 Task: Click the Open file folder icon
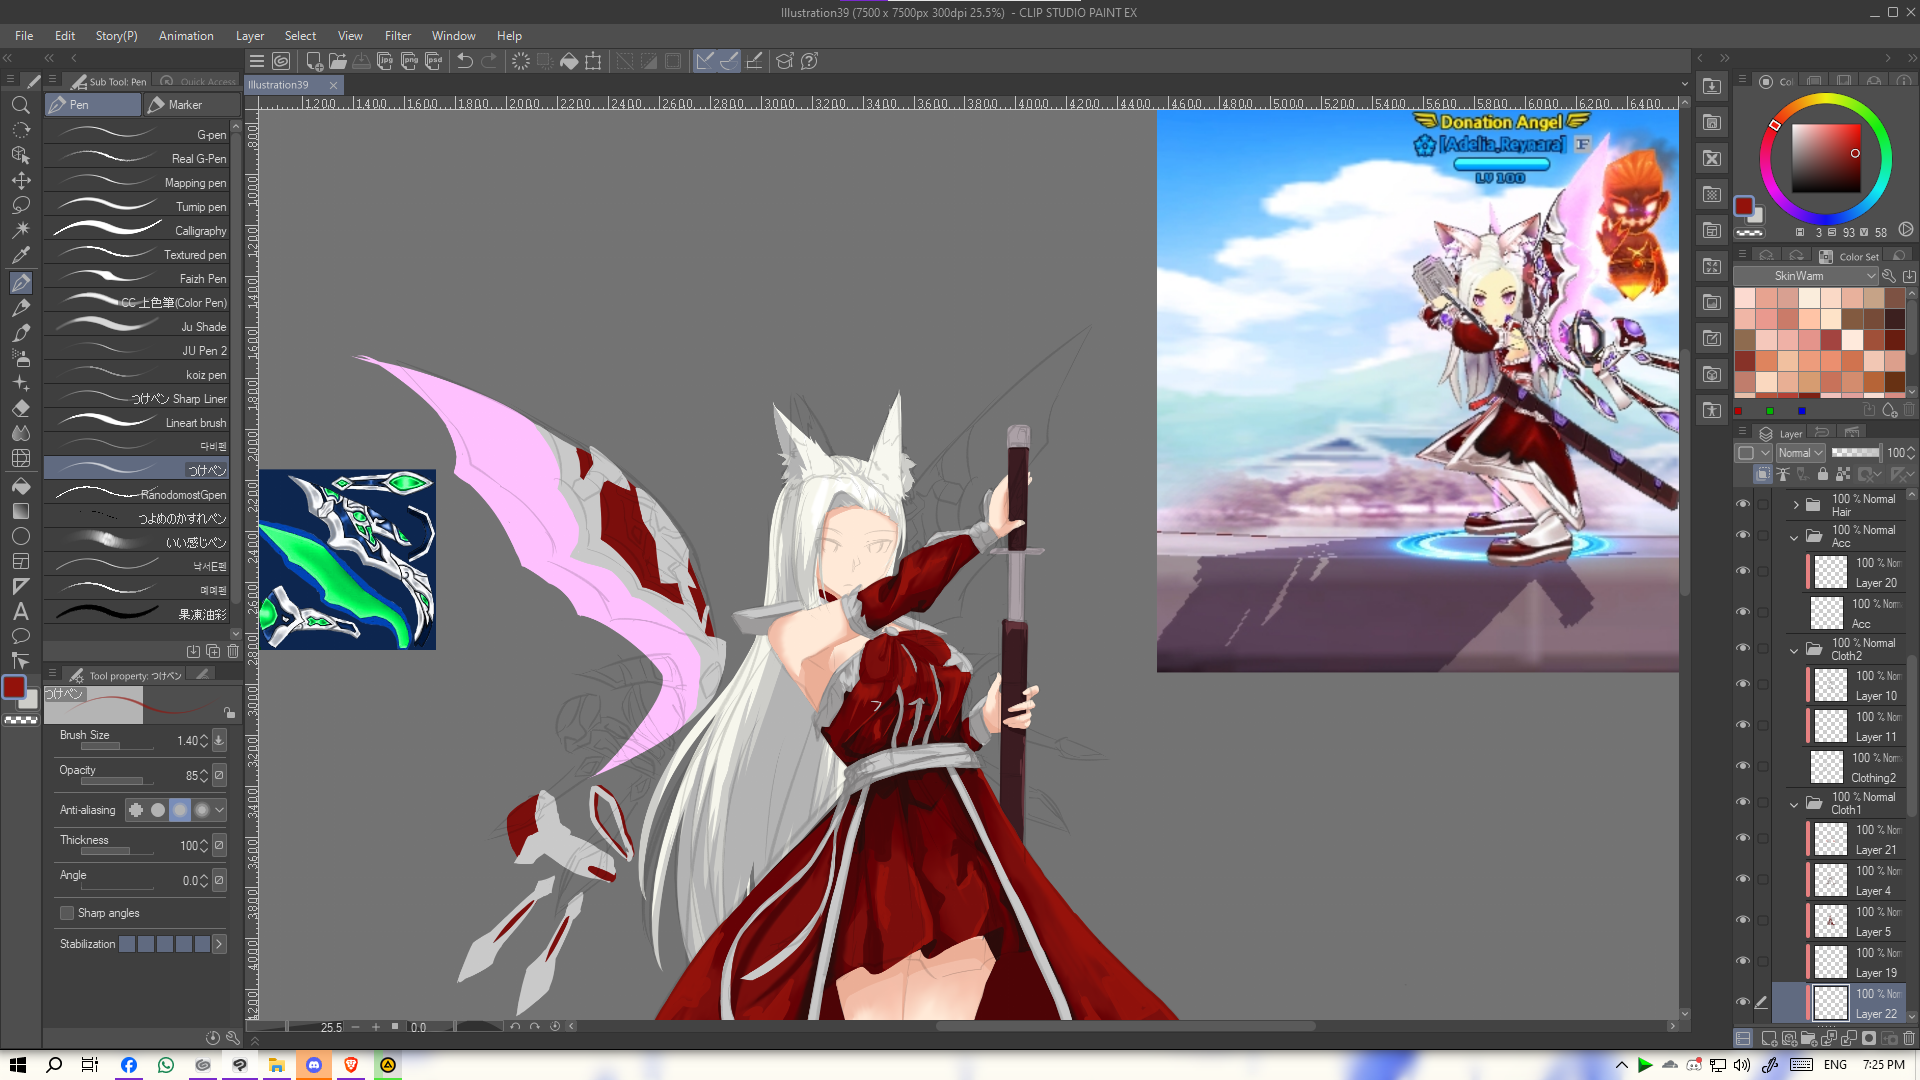(338, 61)
